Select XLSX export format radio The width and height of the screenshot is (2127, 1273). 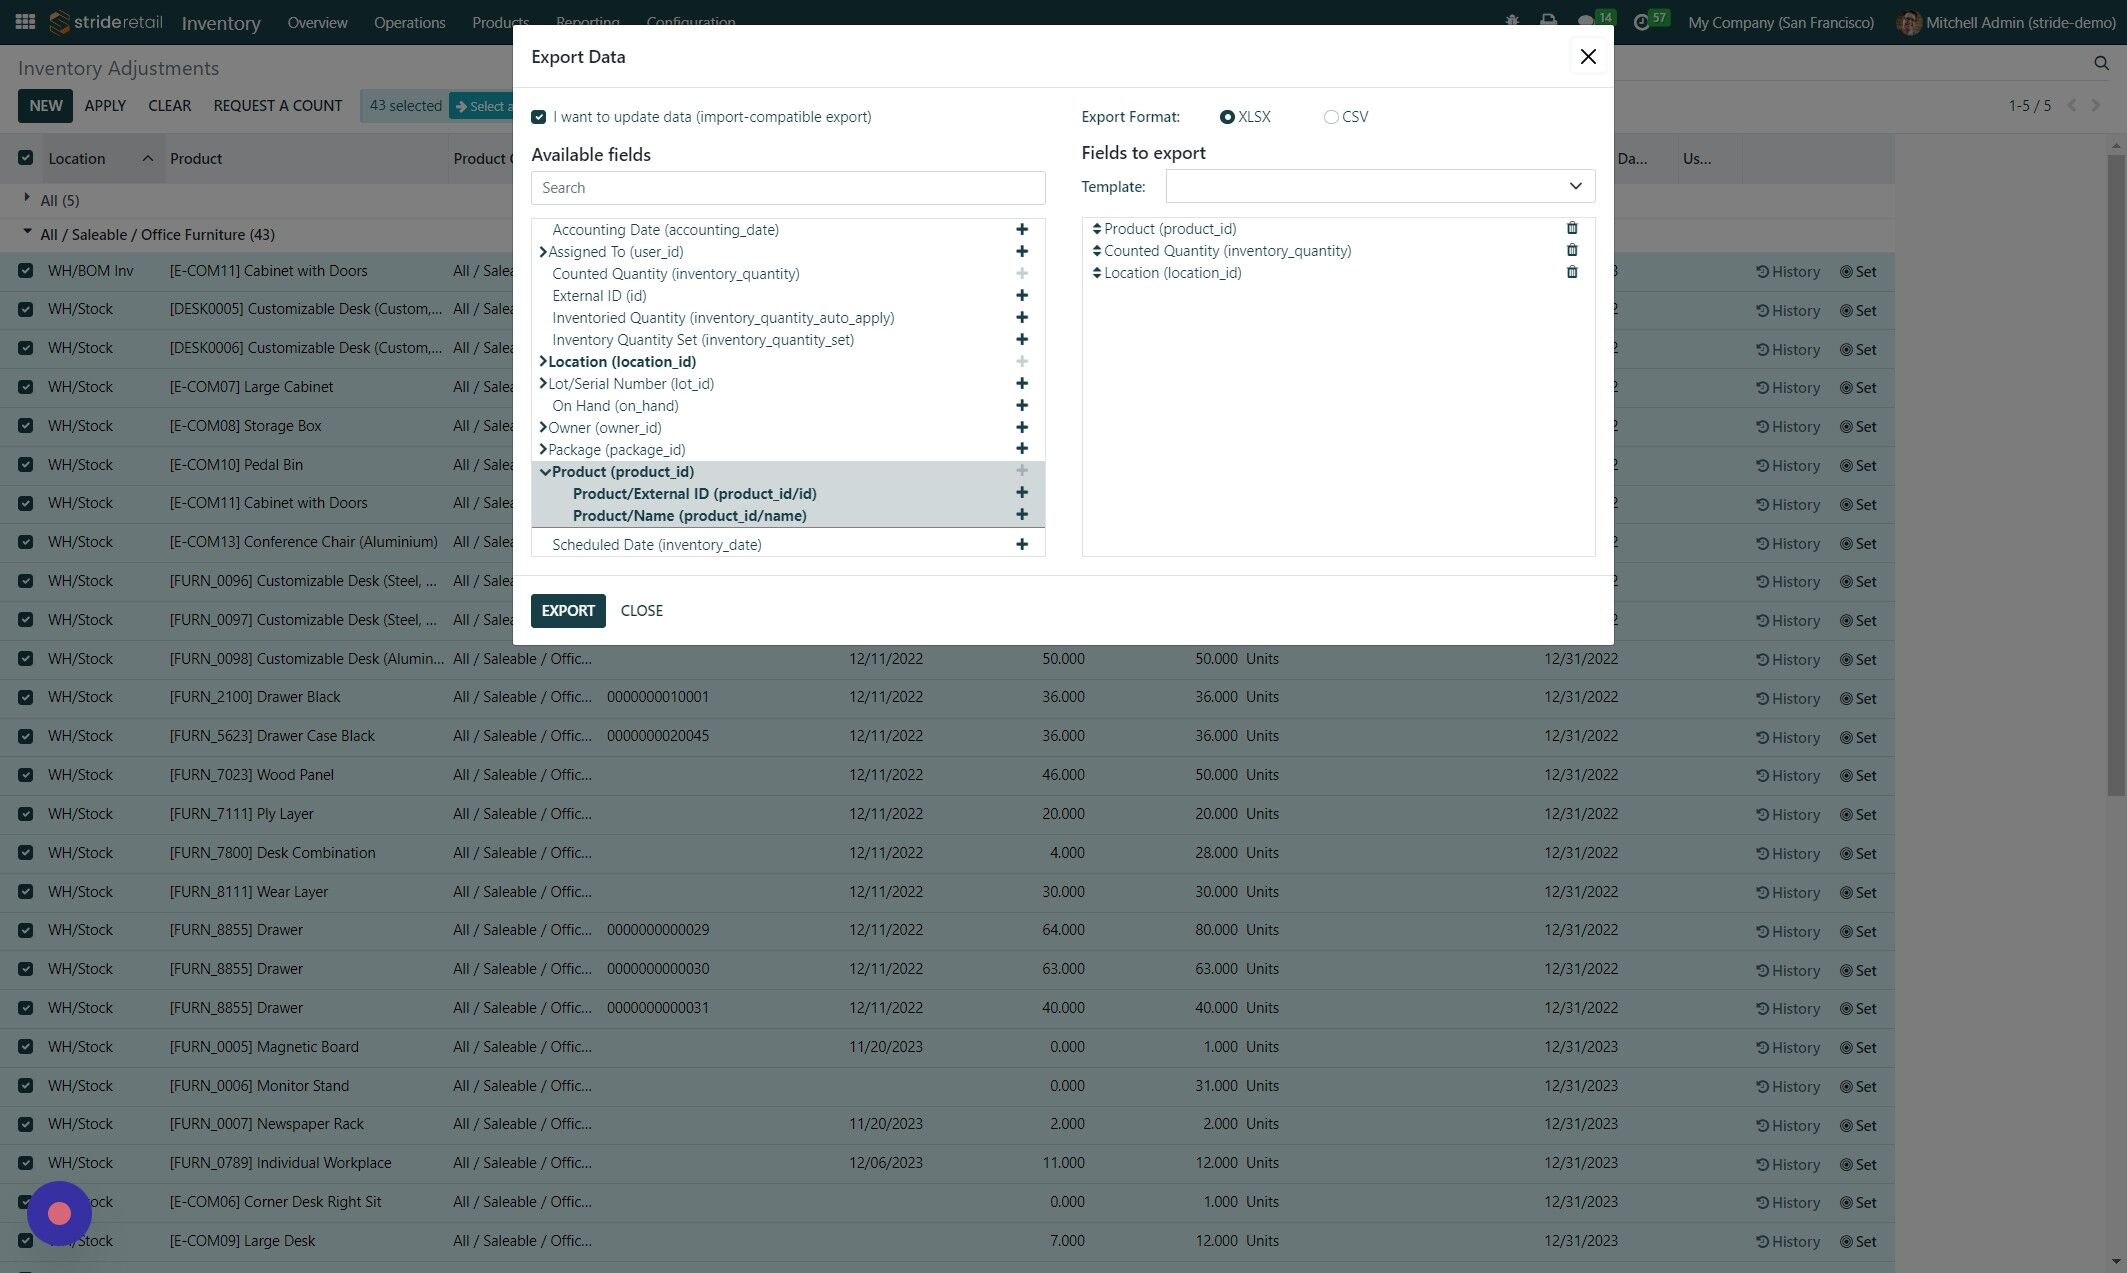click(x=1227, y=117)
